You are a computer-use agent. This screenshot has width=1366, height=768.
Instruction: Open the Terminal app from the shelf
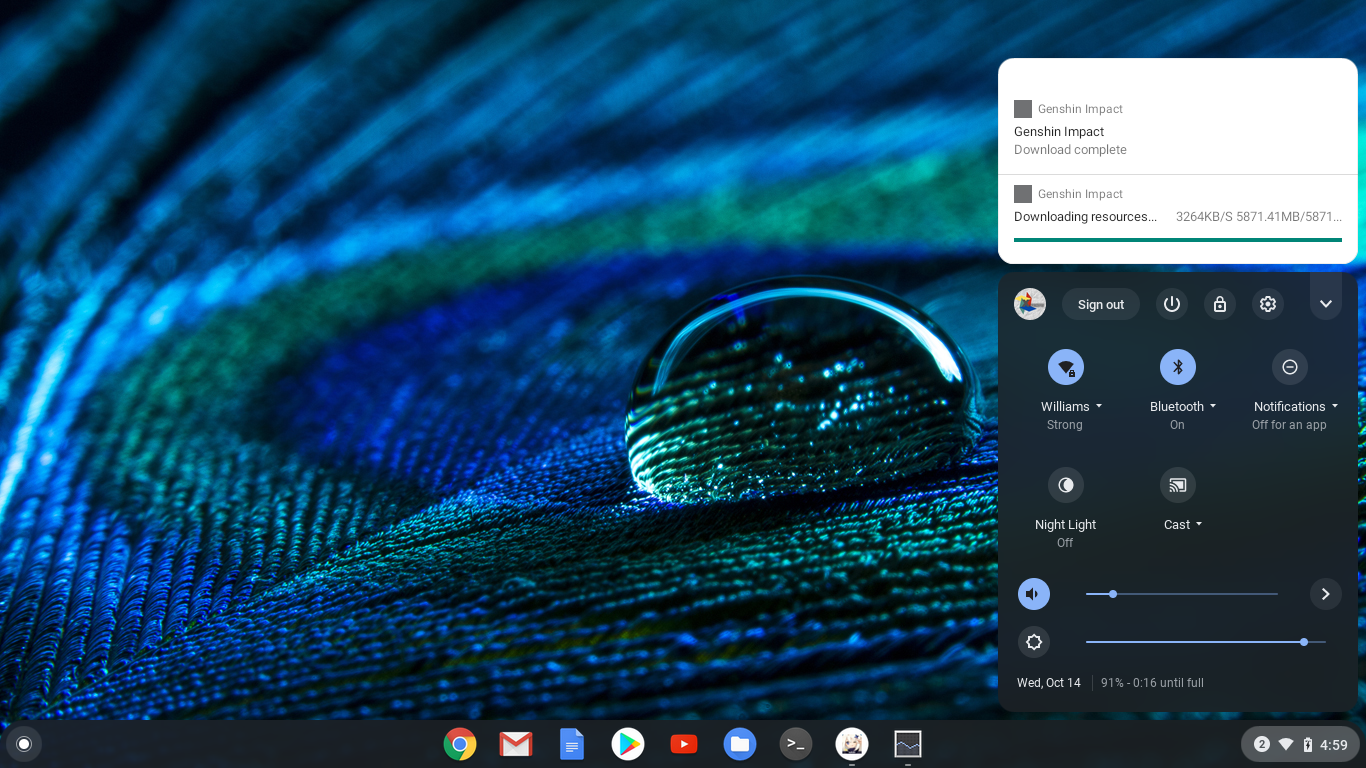(796, 744)
